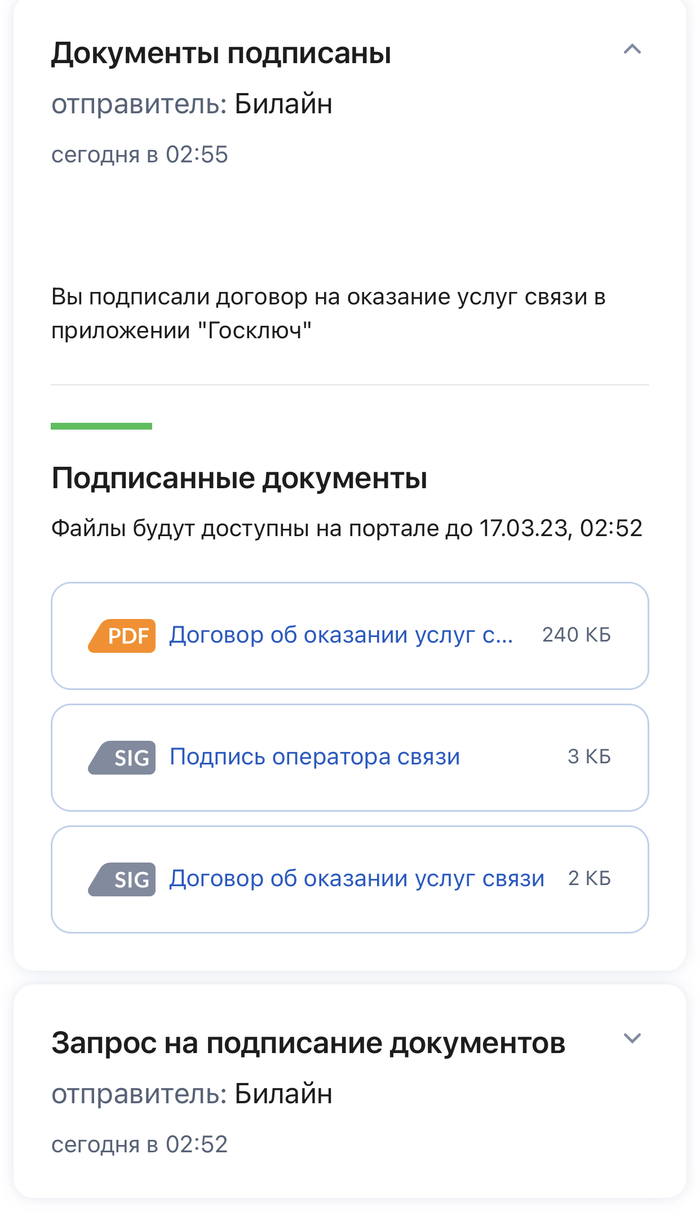The width and height of the screenshot is (700, 1216).
Task: Click the 3 КБ file size label
Action: click(589, 758)
